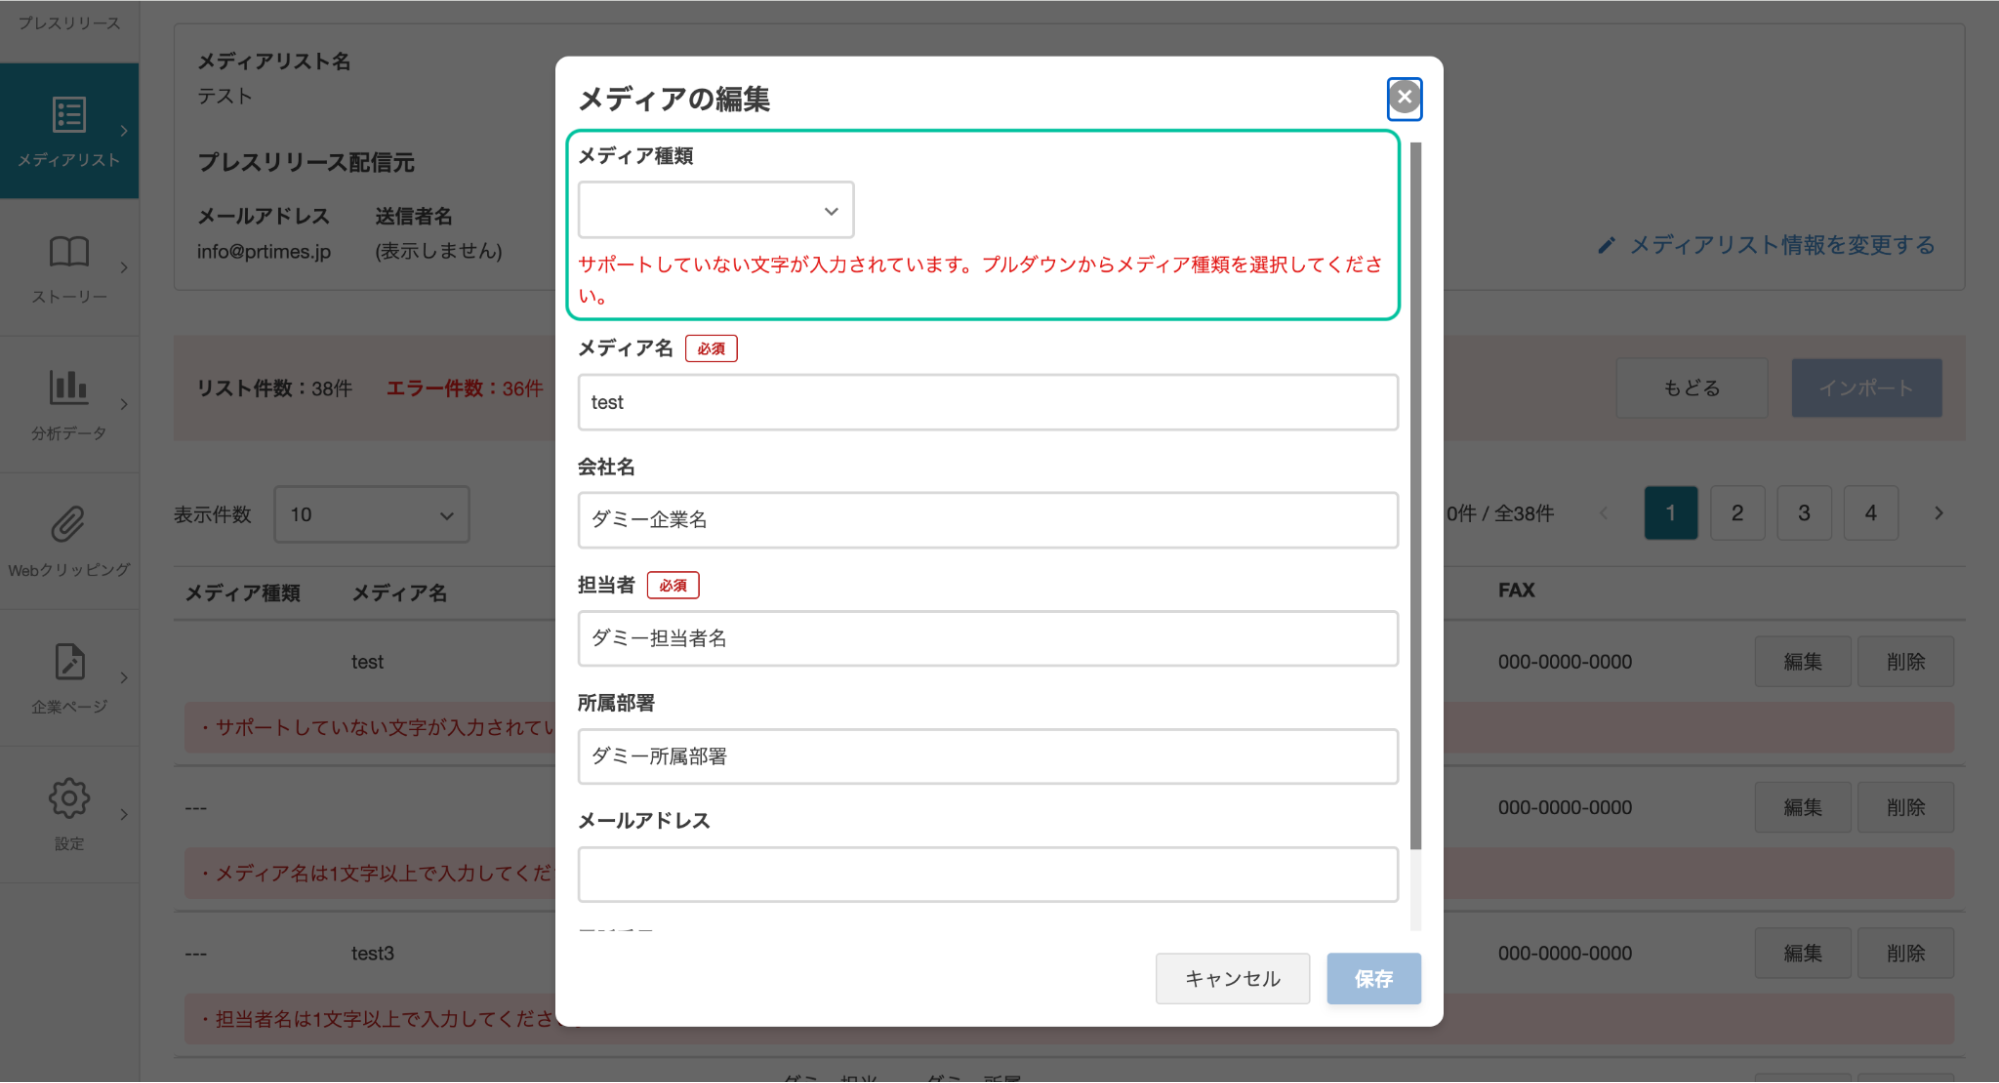Click the 担当者 input field
This screenshot has height=1083, width=1999.
tap(987, 638)
